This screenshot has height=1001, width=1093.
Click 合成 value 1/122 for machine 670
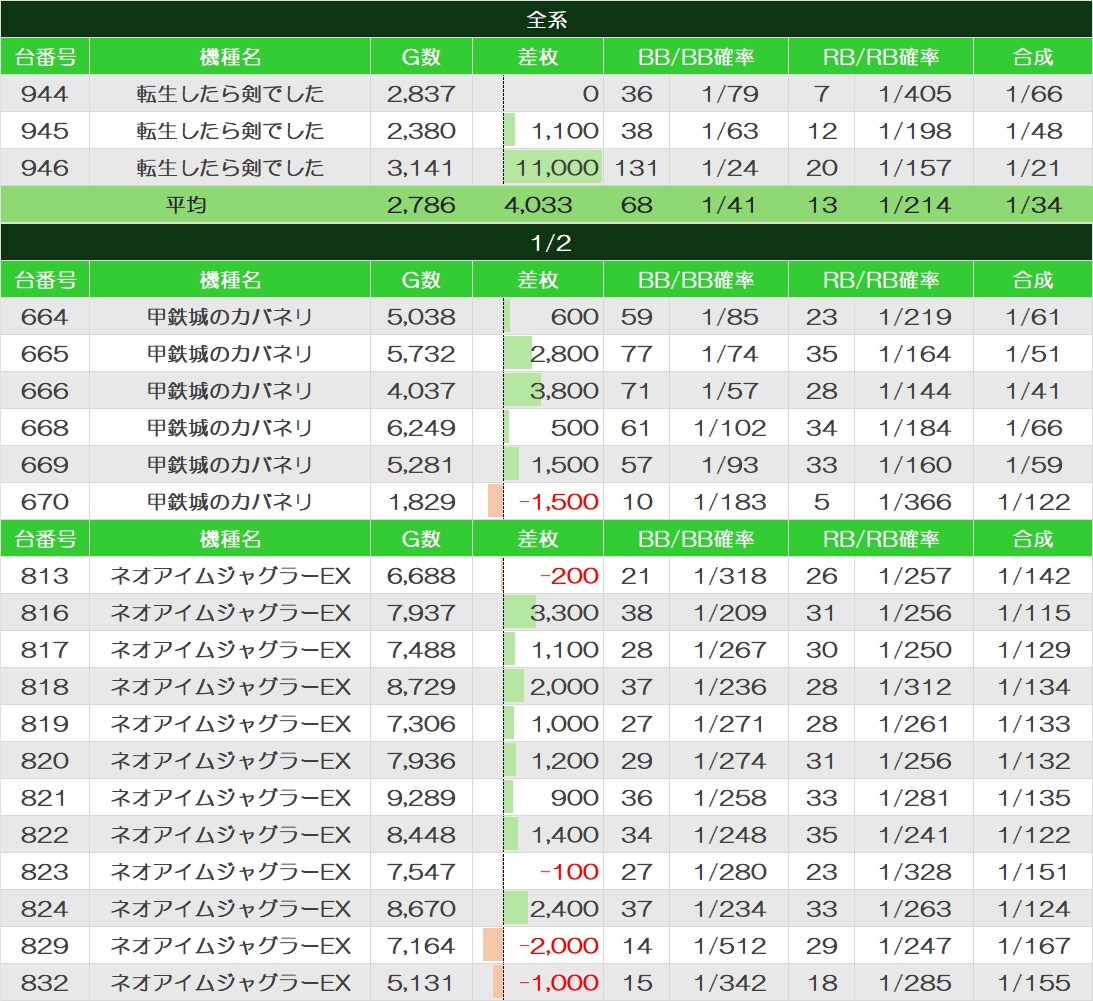click(x=1033, y=501)
